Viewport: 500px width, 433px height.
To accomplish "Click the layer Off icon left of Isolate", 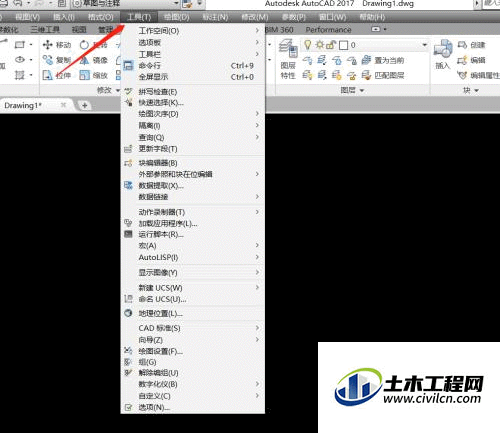I will pos(307,60).
